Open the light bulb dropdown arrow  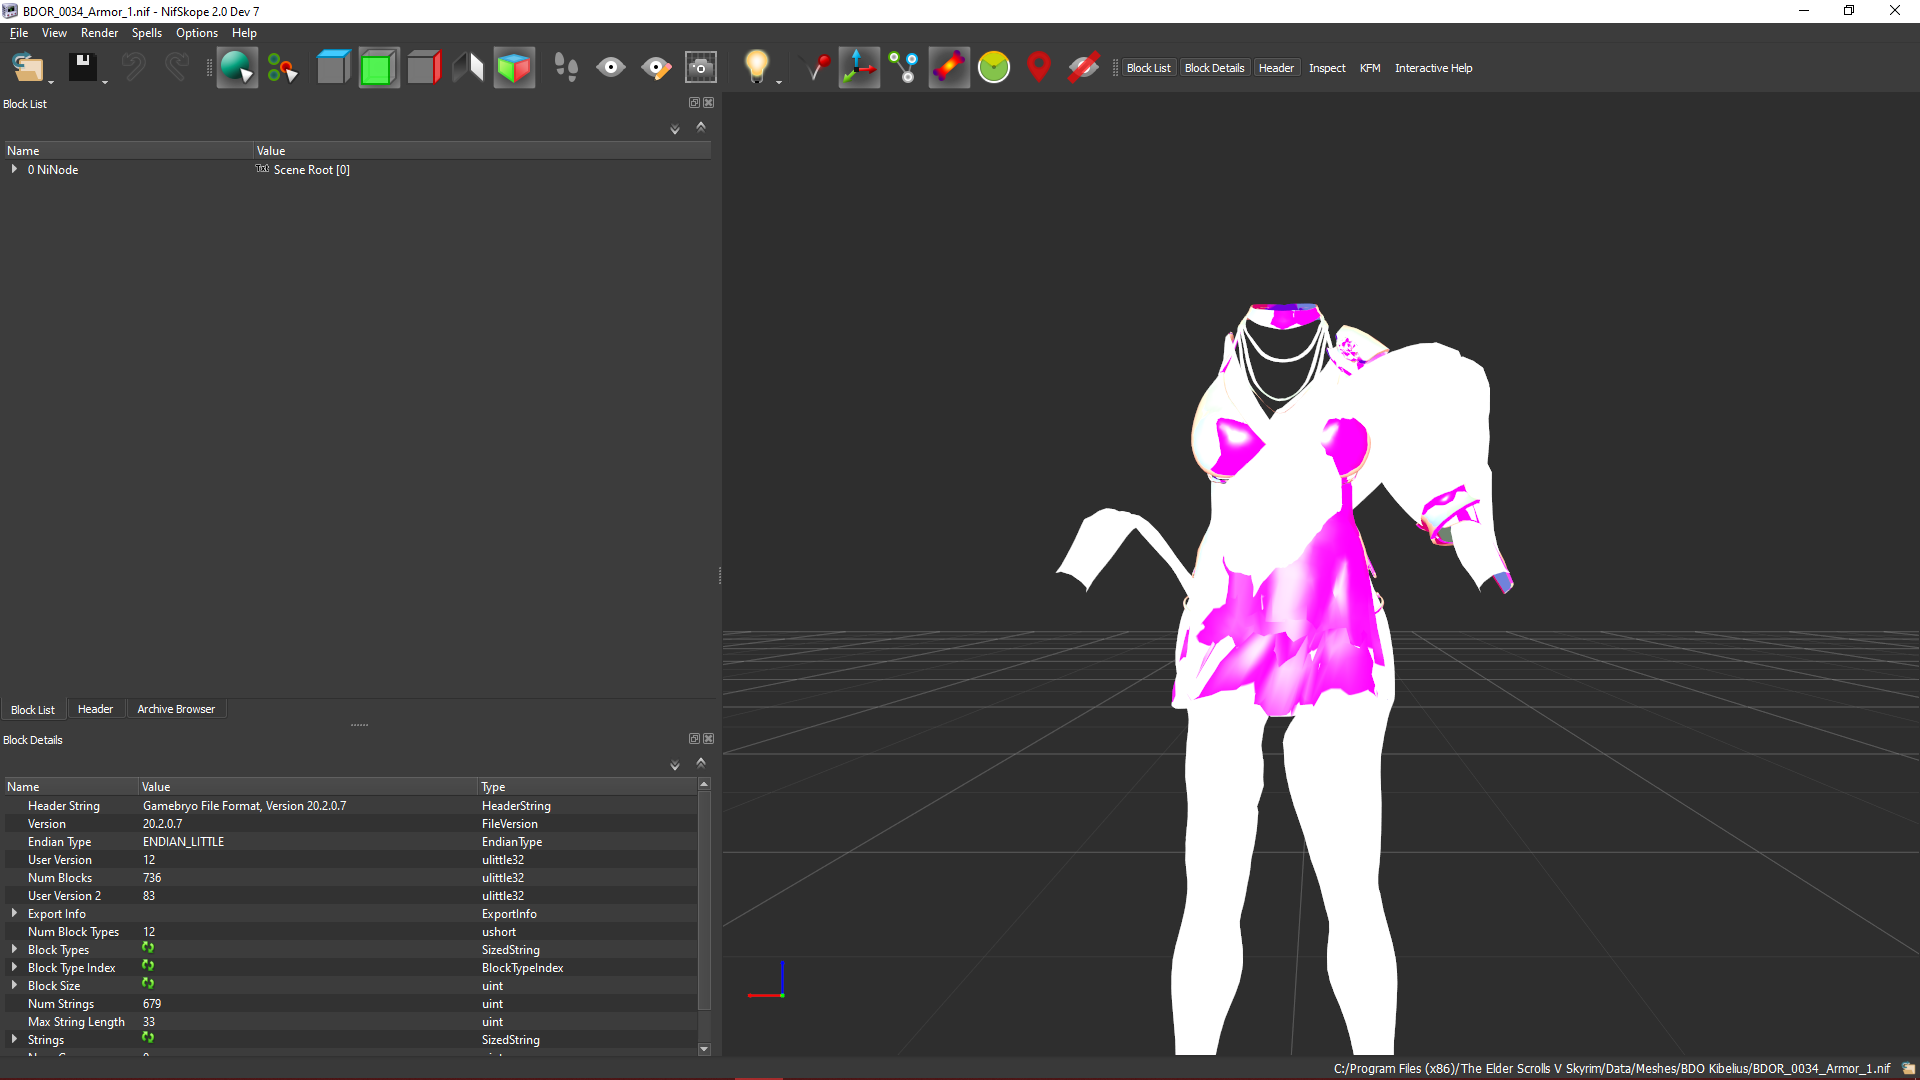click(779, 82)
